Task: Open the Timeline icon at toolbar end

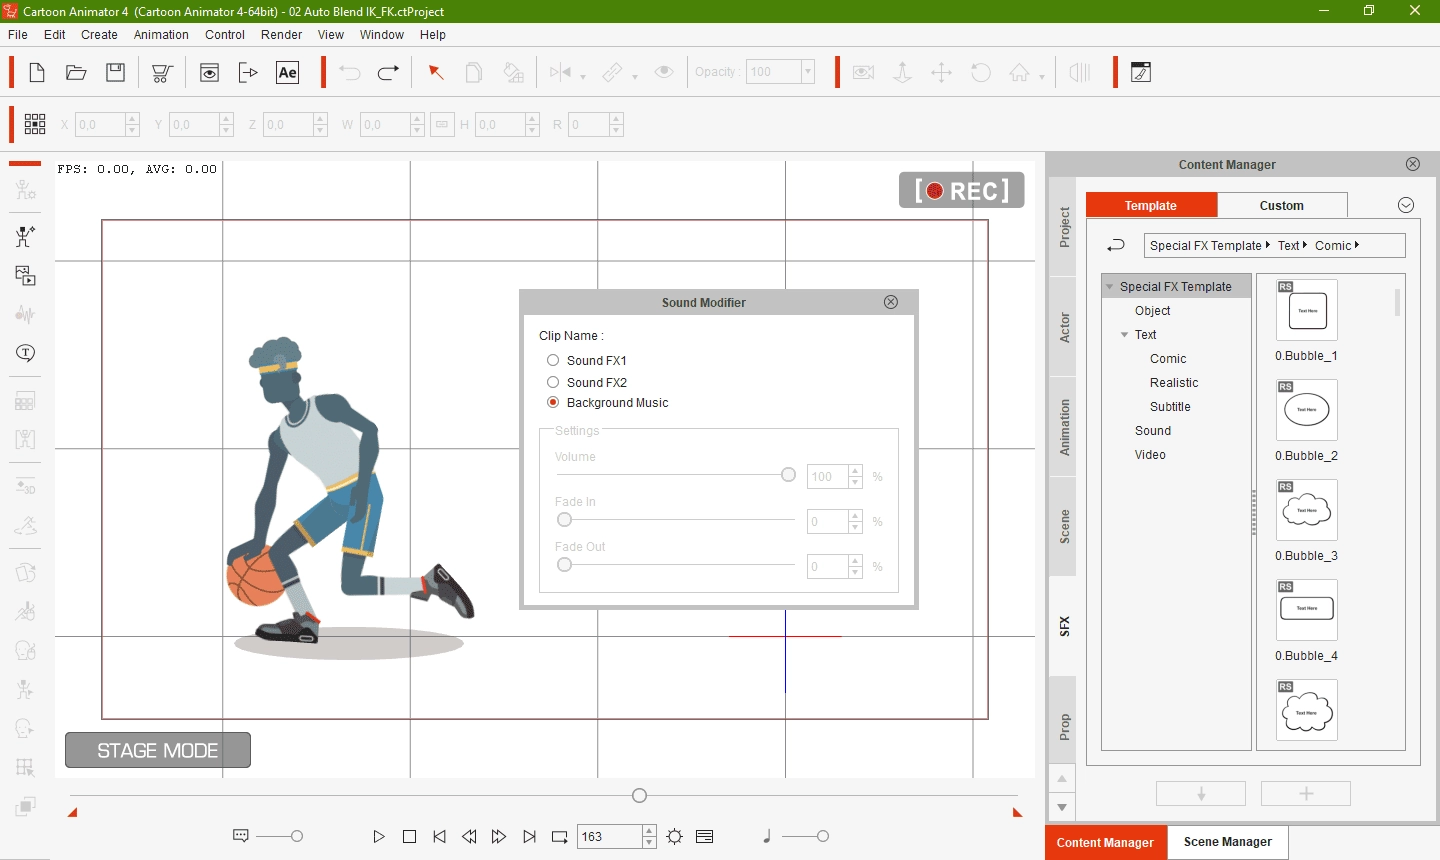Action: tap(1141, 72)
